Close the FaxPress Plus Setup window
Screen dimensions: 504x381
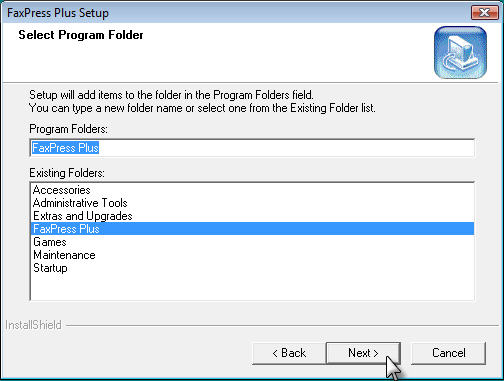pos(484,13)
